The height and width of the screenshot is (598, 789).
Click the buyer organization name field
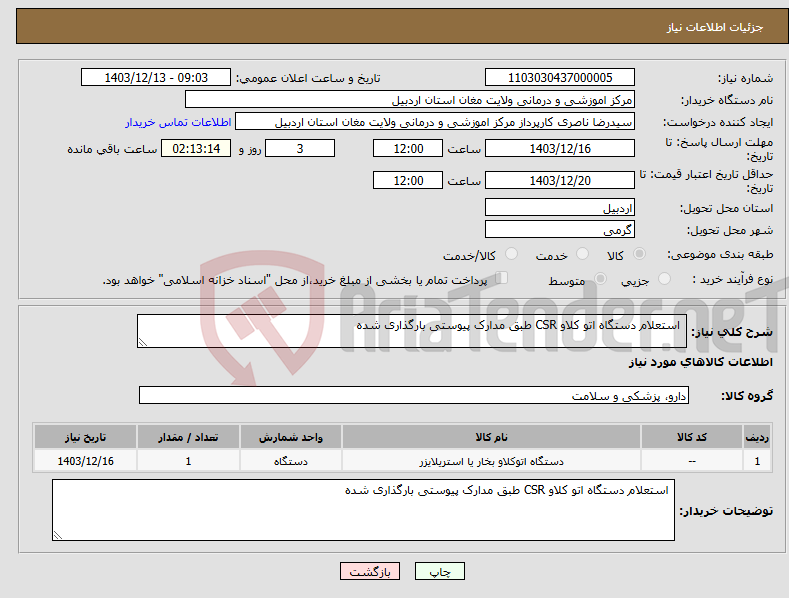[410, 100]
